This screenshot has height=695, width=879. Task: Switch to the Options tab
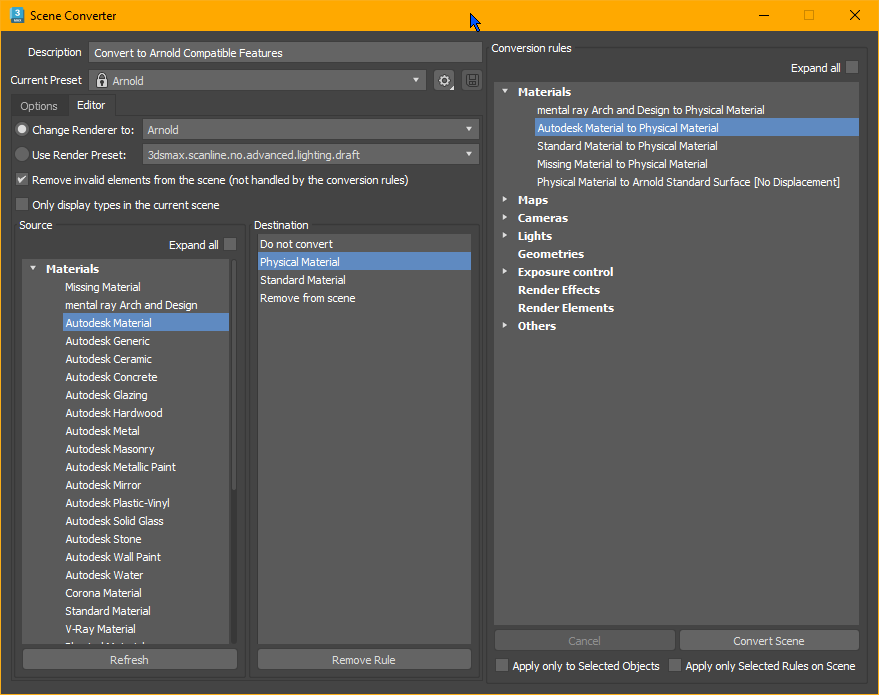[39, 106]
